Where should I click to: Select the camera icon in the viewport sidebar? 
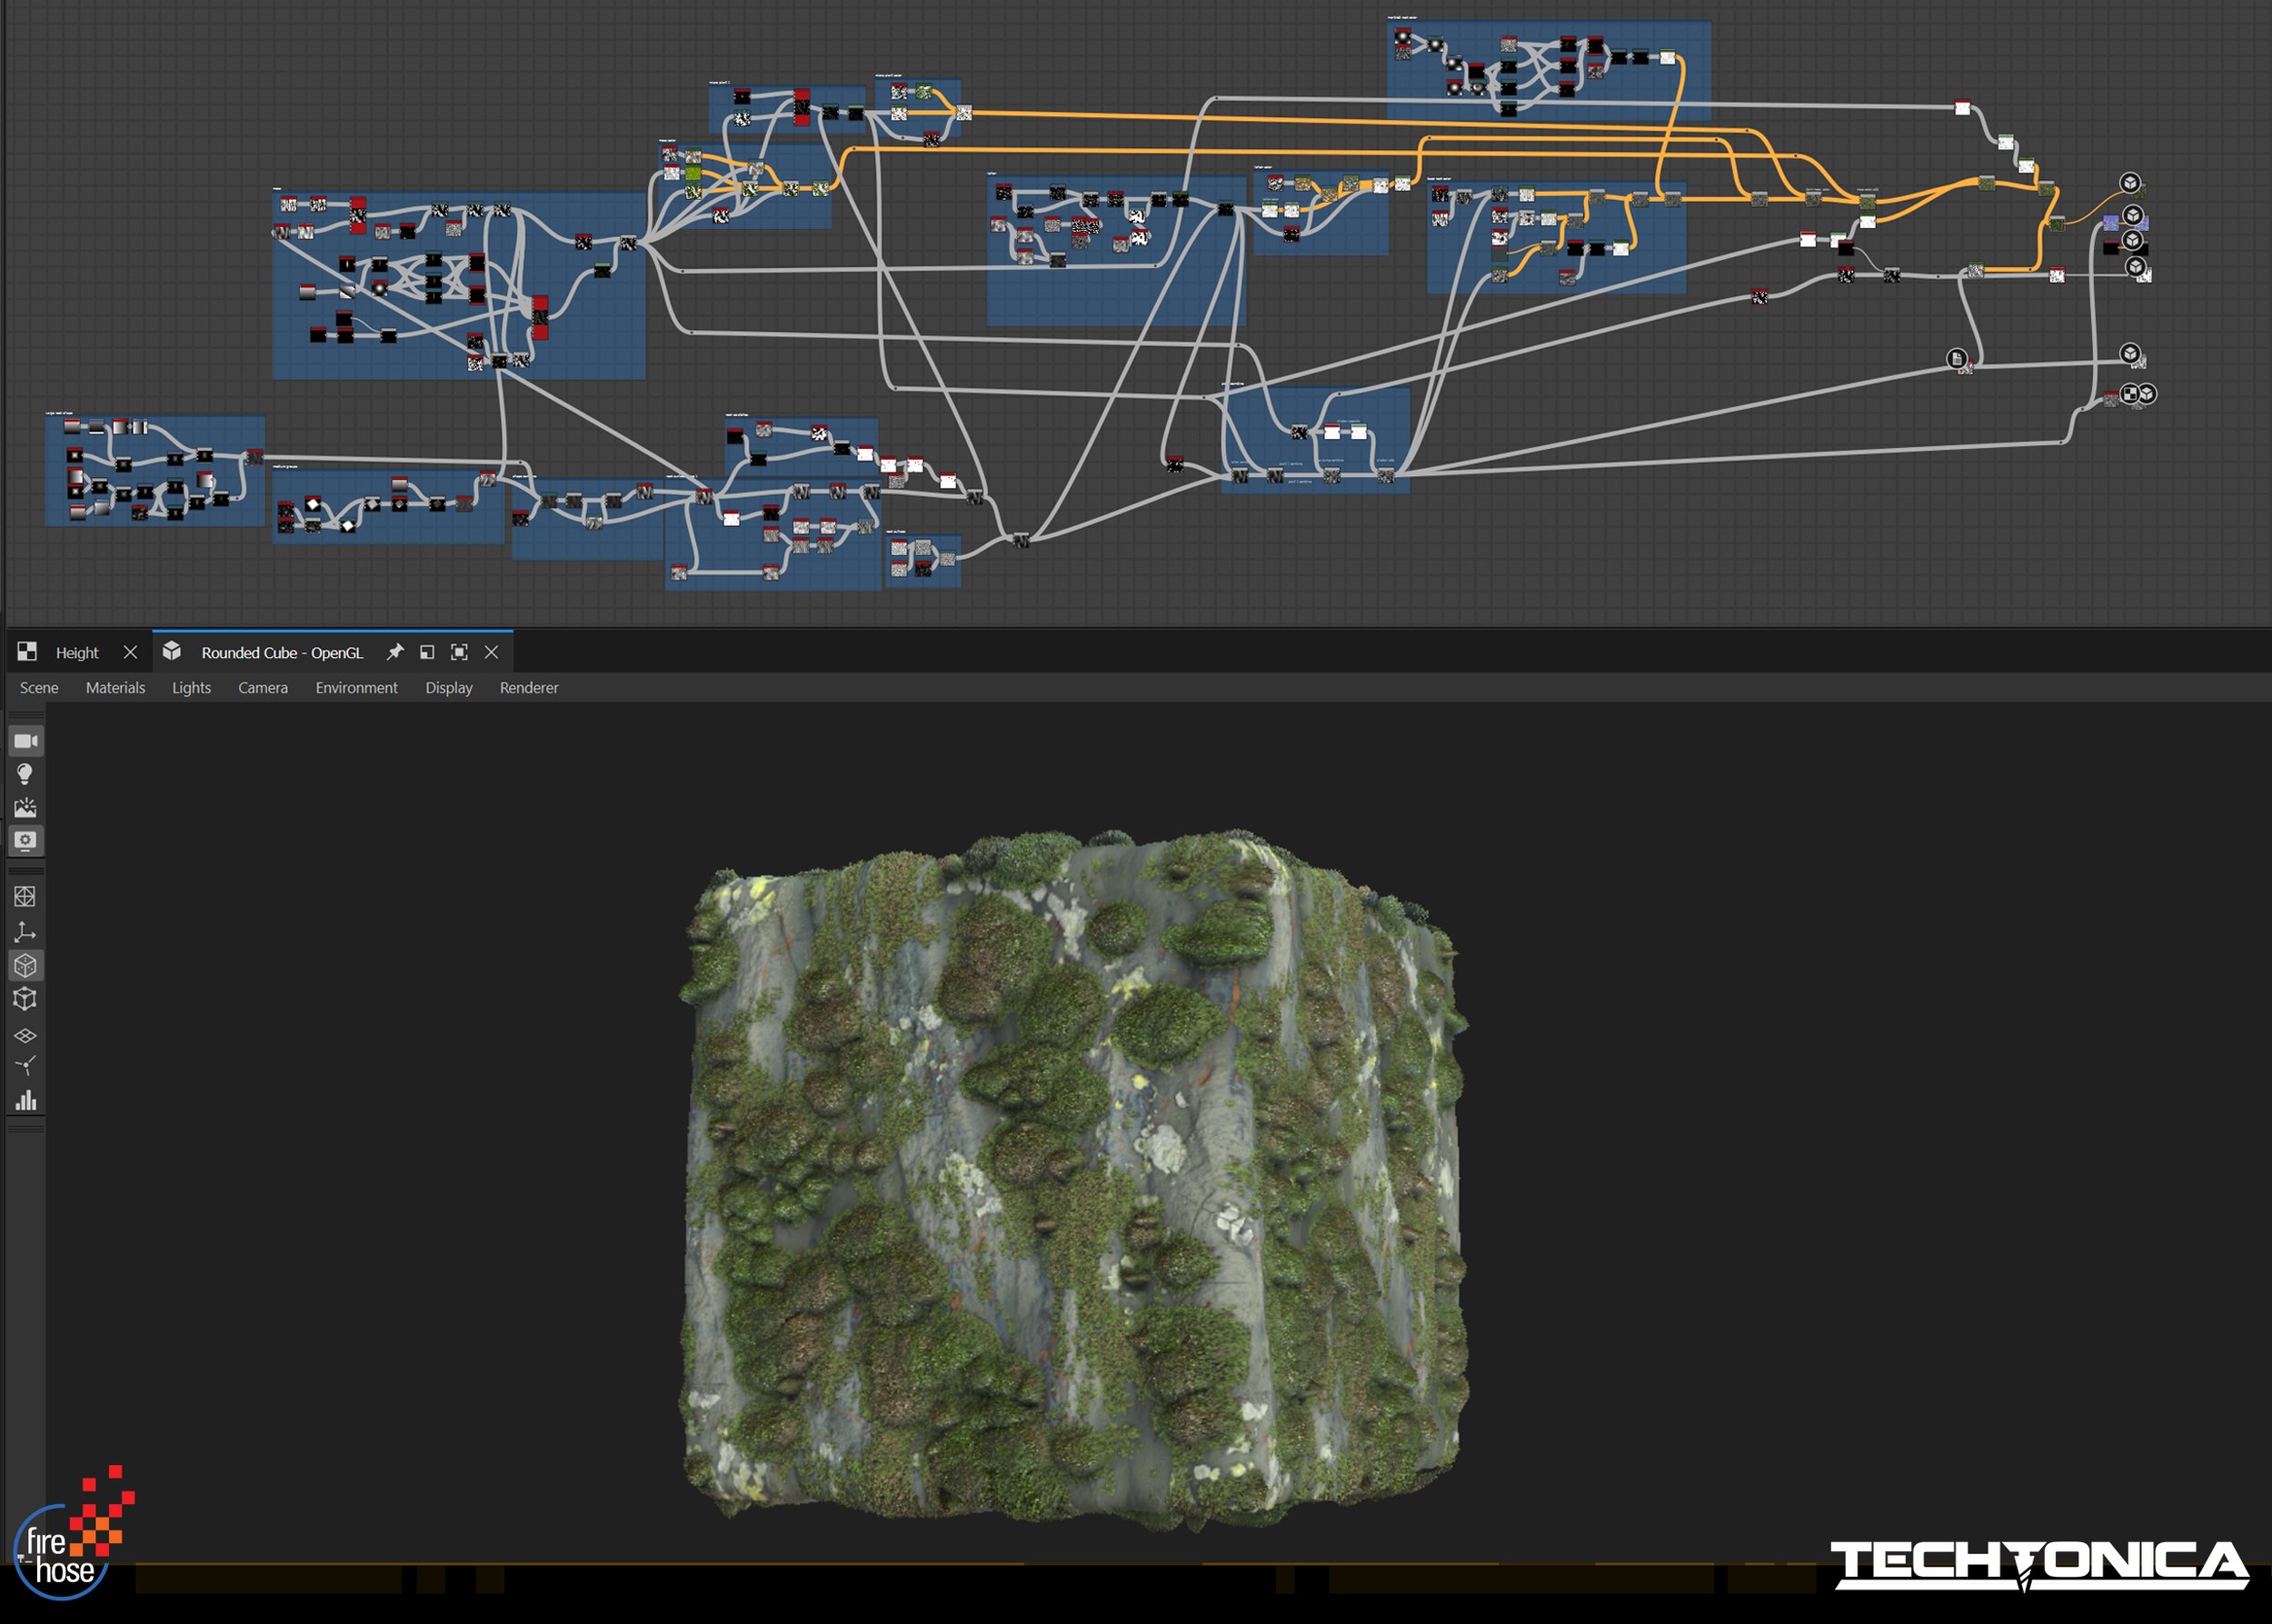pyautogui.click(x=27, y=741)
